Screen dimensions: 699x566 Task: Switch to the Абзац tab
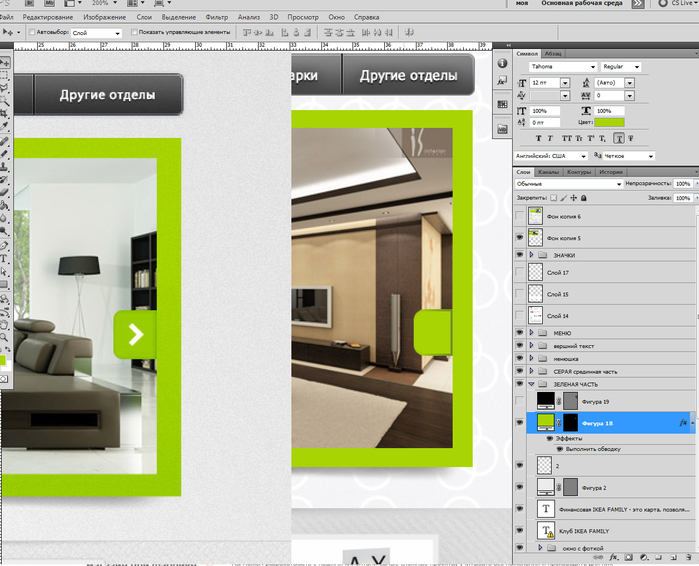(553, 53)
